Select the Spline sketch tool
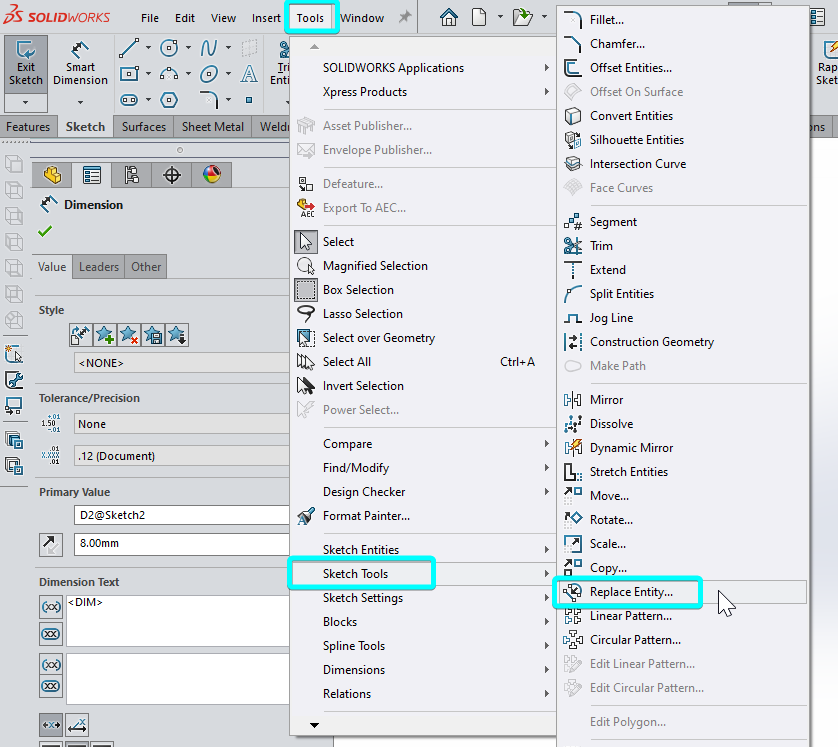The width and height of the screenshot is (838, 747). [208, 48]
